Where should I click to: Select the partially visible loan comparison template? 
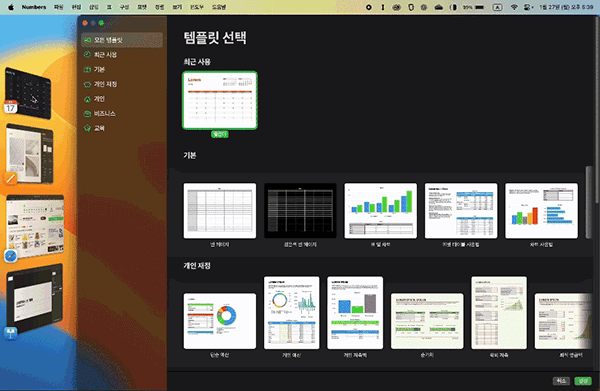563,321
